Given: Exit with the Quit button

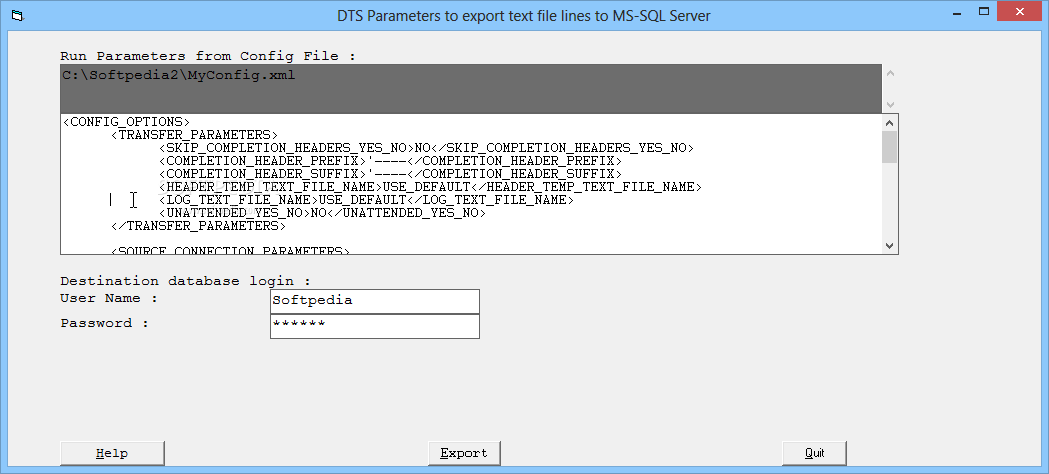Looking at the screenshot, I should [x=814, y=453].
